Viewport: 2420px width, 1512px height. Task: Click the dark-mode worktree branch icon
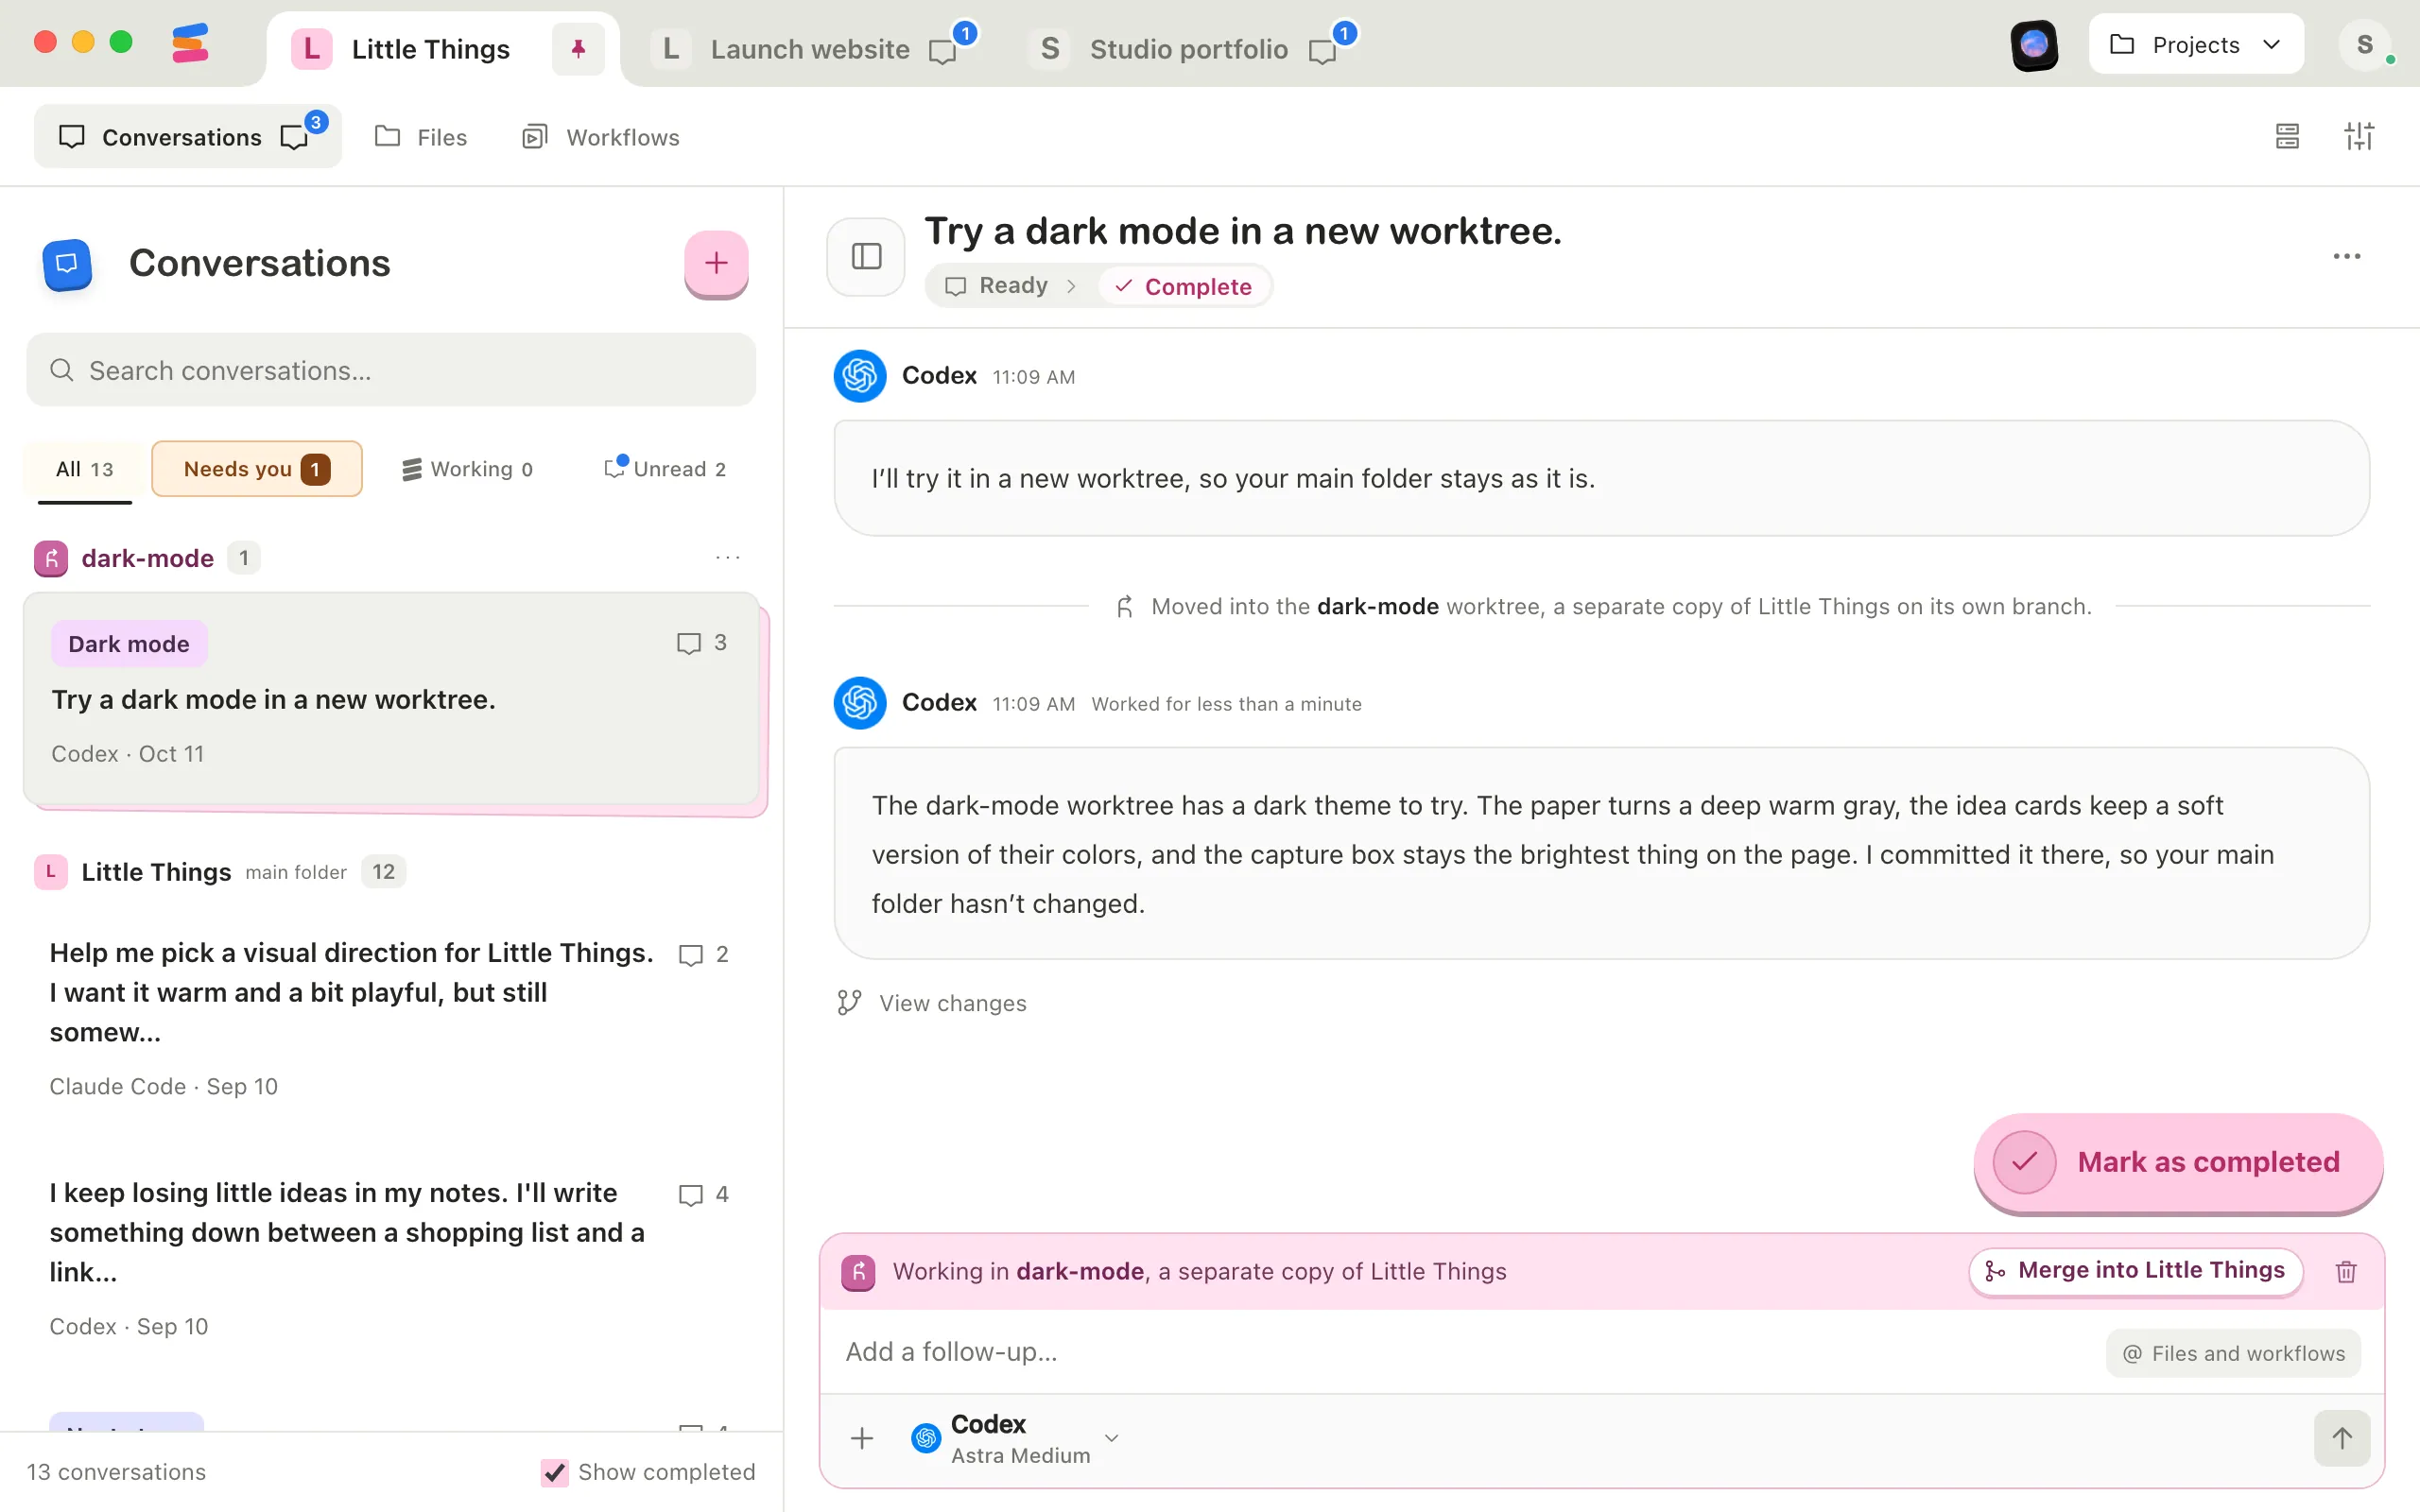pyautogui.click(x=51, y=558)
